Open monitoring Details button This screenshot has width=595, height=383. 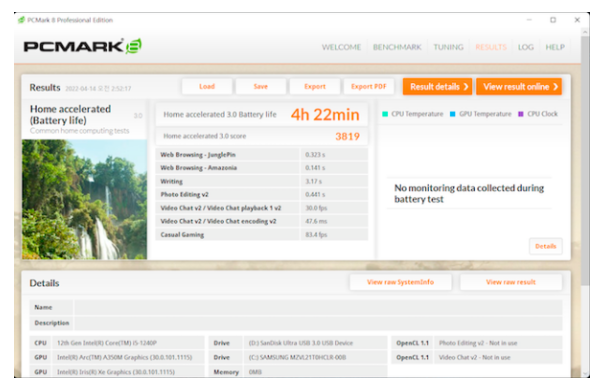(545, 246)
